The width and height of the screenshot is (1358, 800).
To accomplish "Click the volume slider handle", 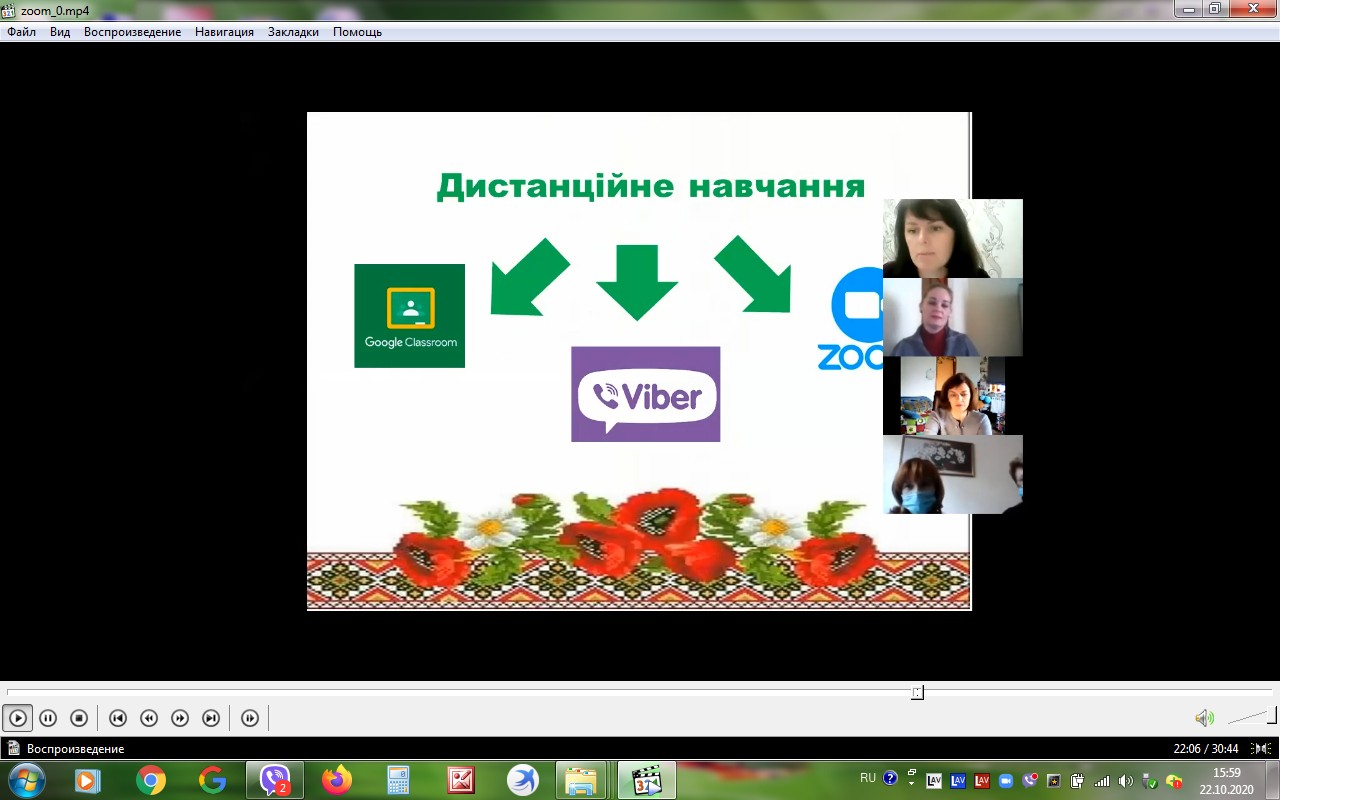I will click(x=1272, y=716).
